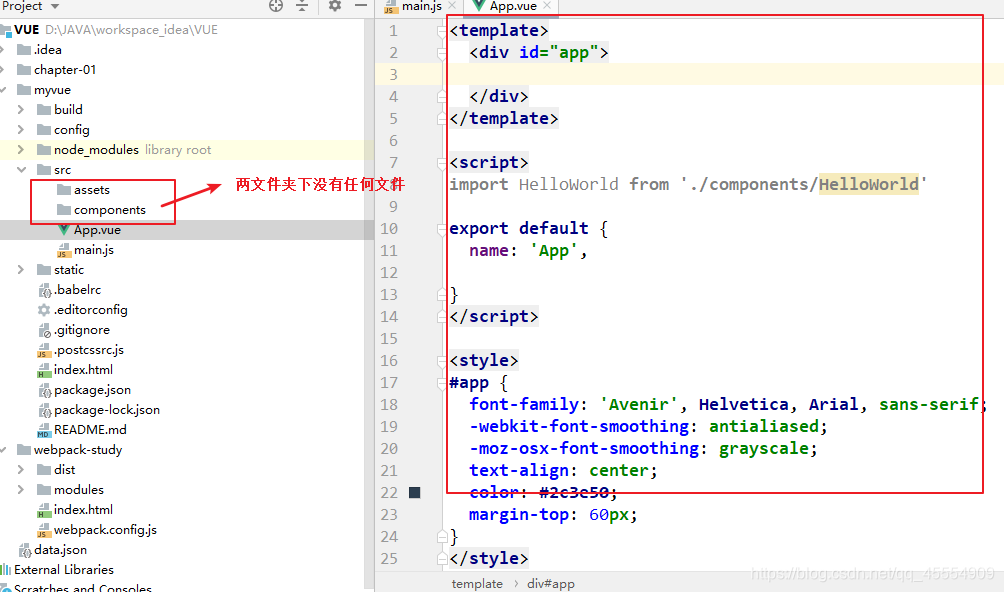Click the Vue icon beside App.vue in tree

63,229
